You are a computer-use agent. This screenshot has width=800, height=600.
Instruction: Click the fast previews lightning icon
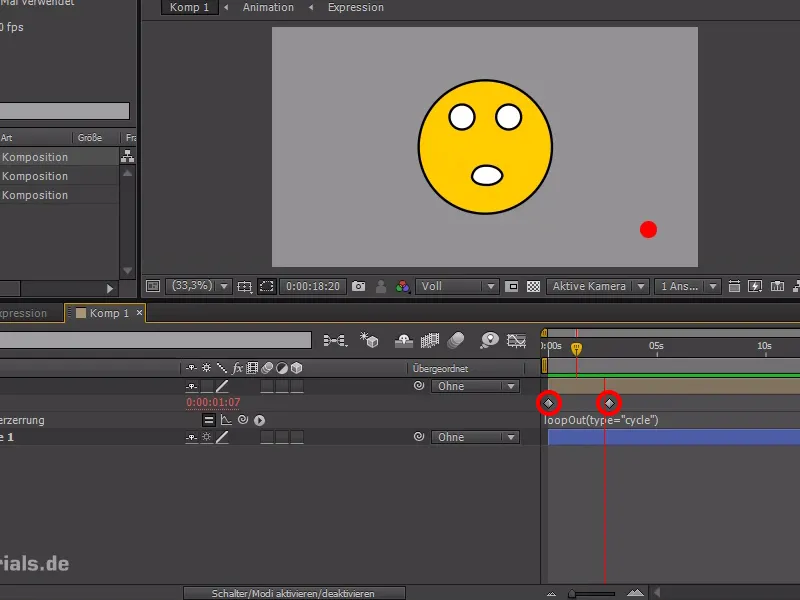pos(755,286)
